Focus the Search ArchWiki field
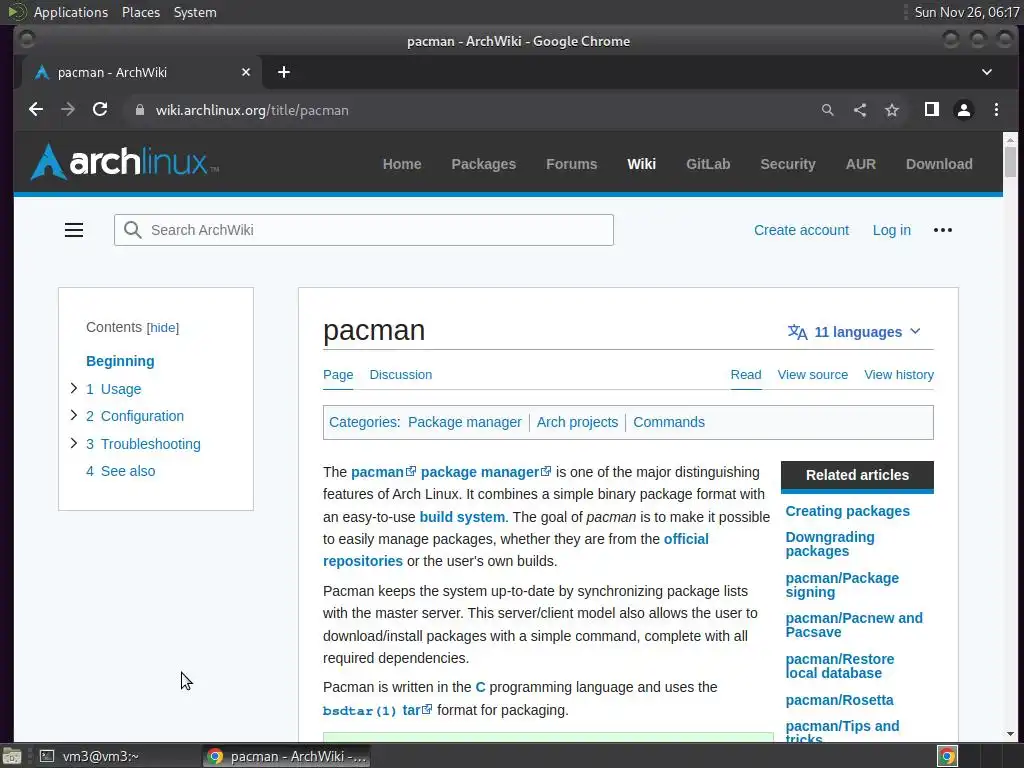This screenshot has height=768, width=1024. (x=364, y=230)
